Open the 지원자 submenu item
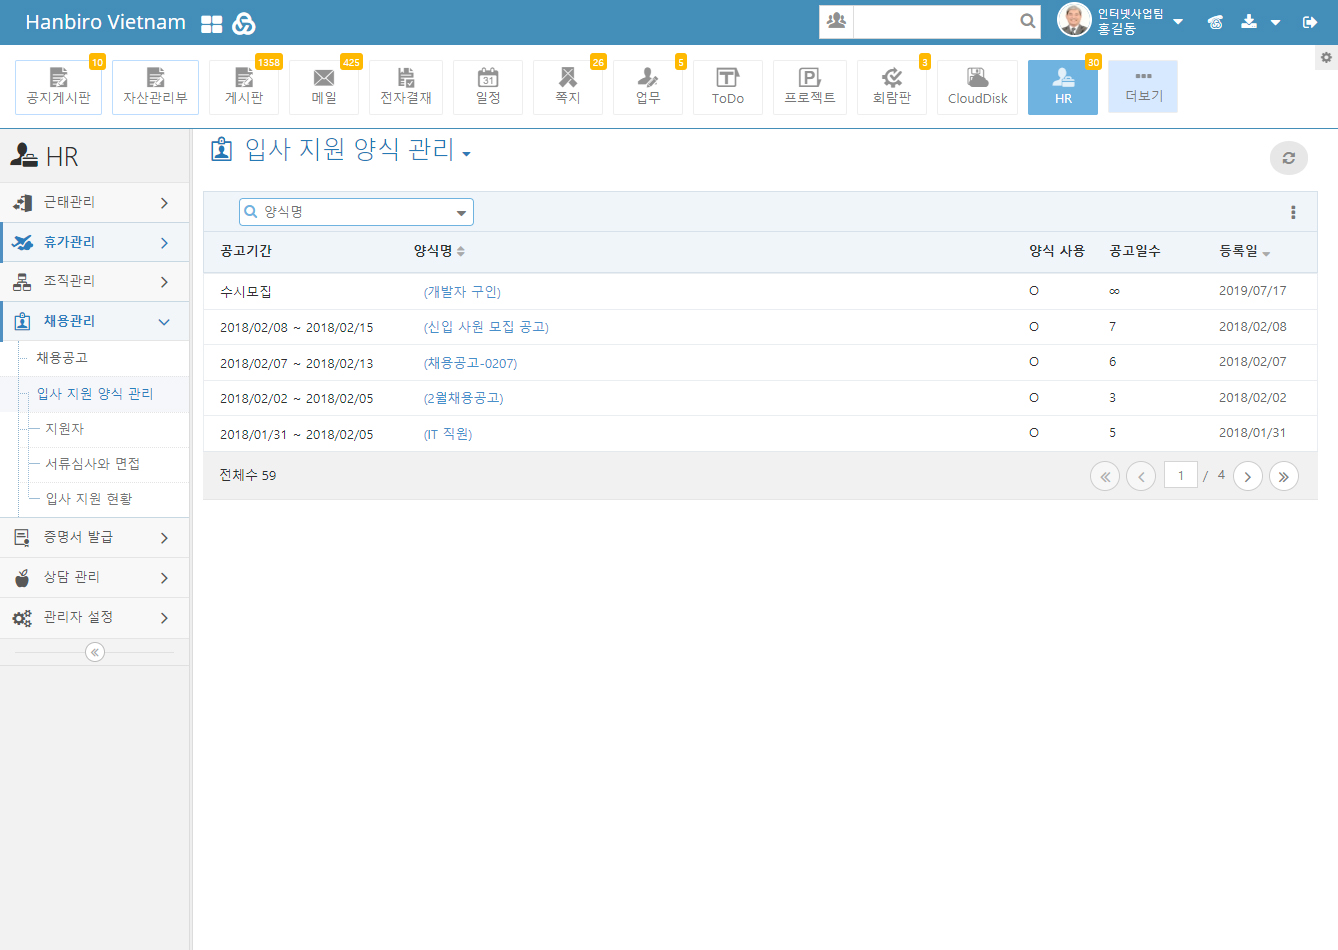Image resolution: width=1338 pixels, height=950 pixels. [64, 429]
